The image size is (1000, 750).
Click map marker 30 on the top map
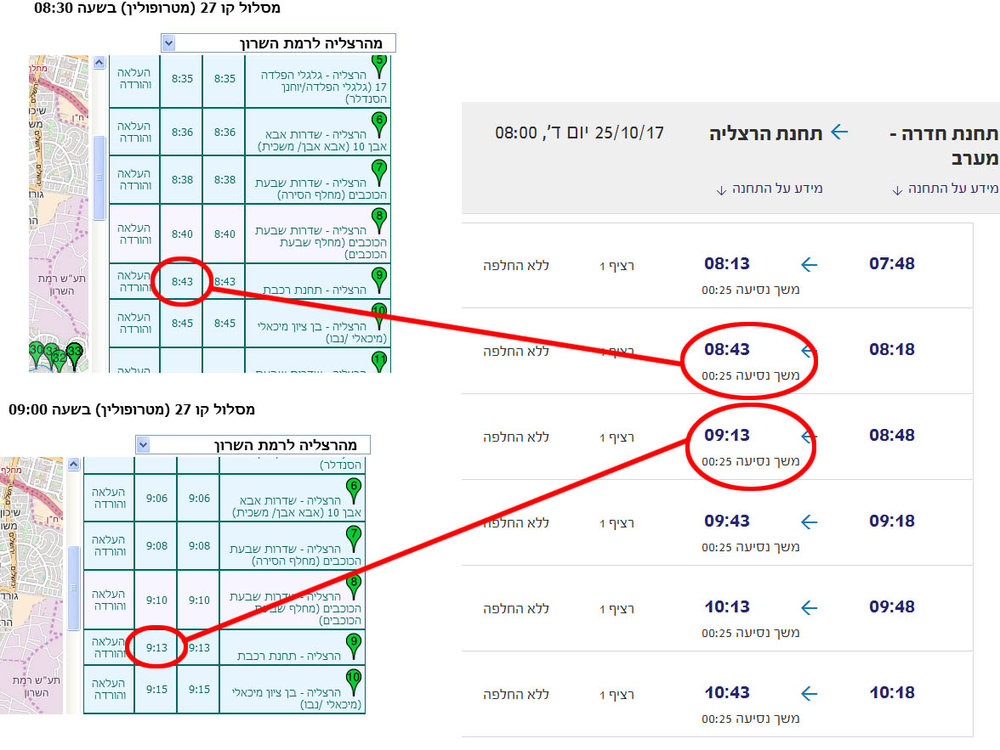click(36, 355)
